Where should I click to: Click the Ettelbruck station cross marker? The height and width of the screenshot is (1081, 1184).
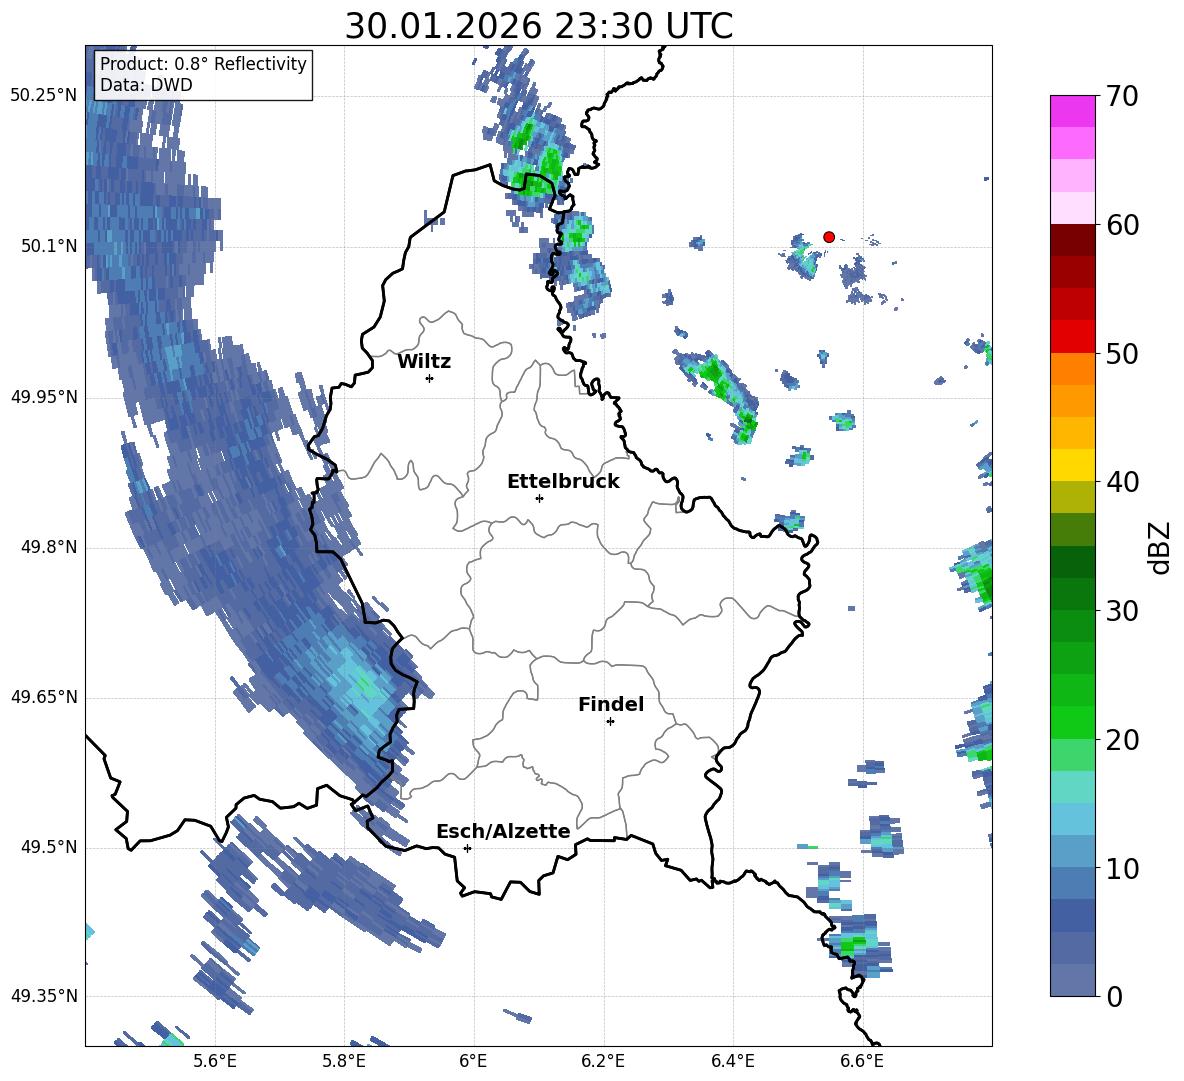tap(539, 498)
